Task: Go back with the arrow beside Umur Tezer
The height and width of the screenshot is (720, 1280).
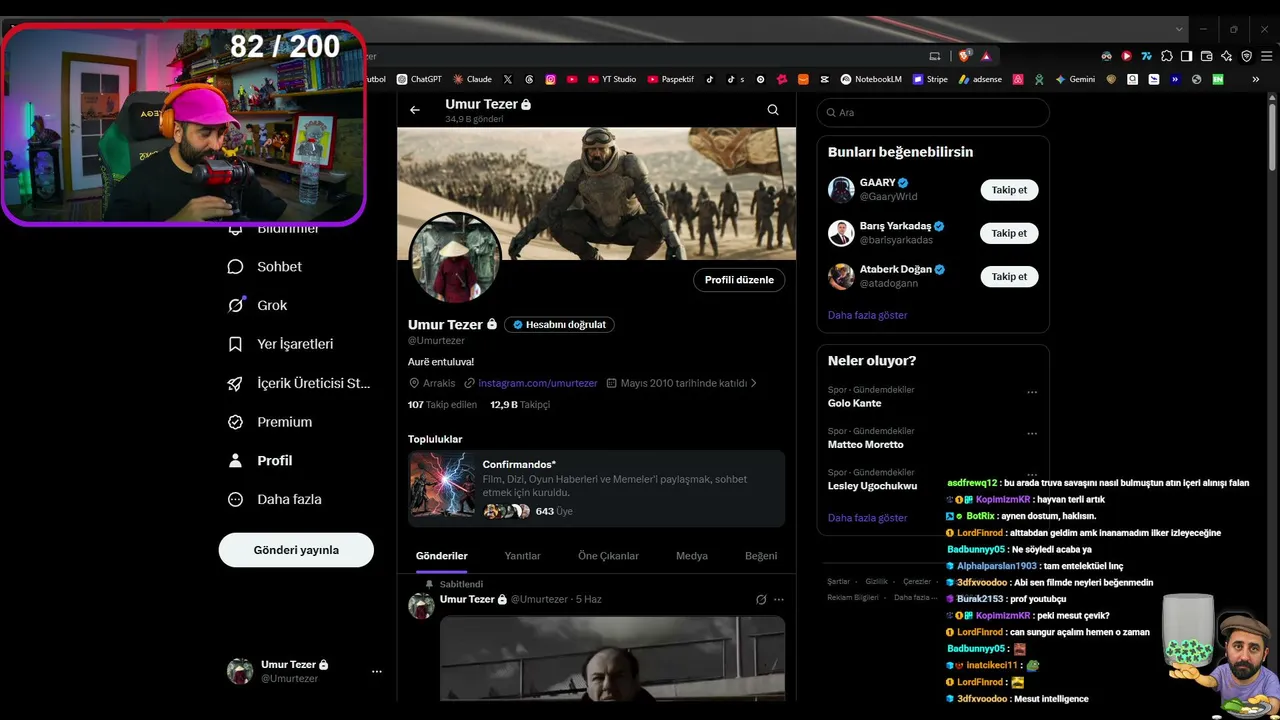Action: 415,110
